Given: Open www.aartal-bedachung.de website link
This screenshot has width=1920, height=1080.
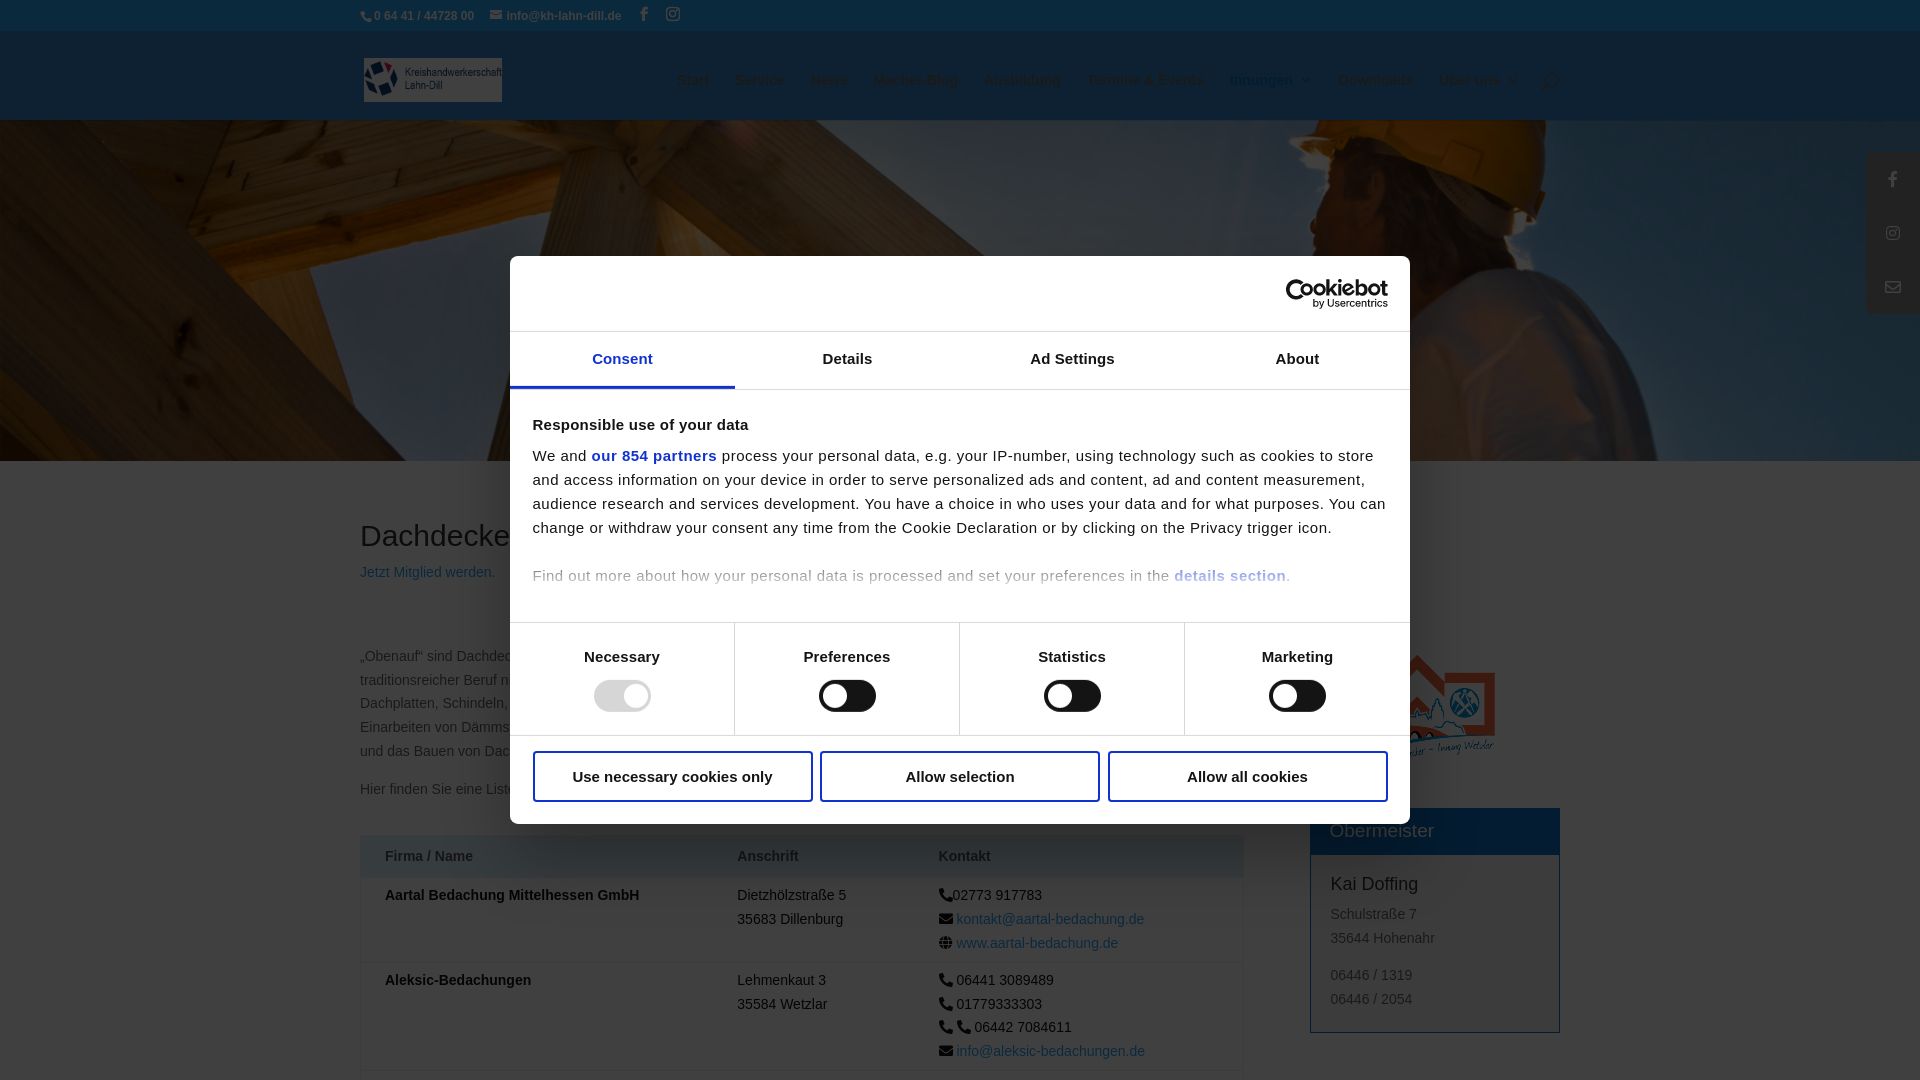Looking at the screenshot, I should point(1037,943).
